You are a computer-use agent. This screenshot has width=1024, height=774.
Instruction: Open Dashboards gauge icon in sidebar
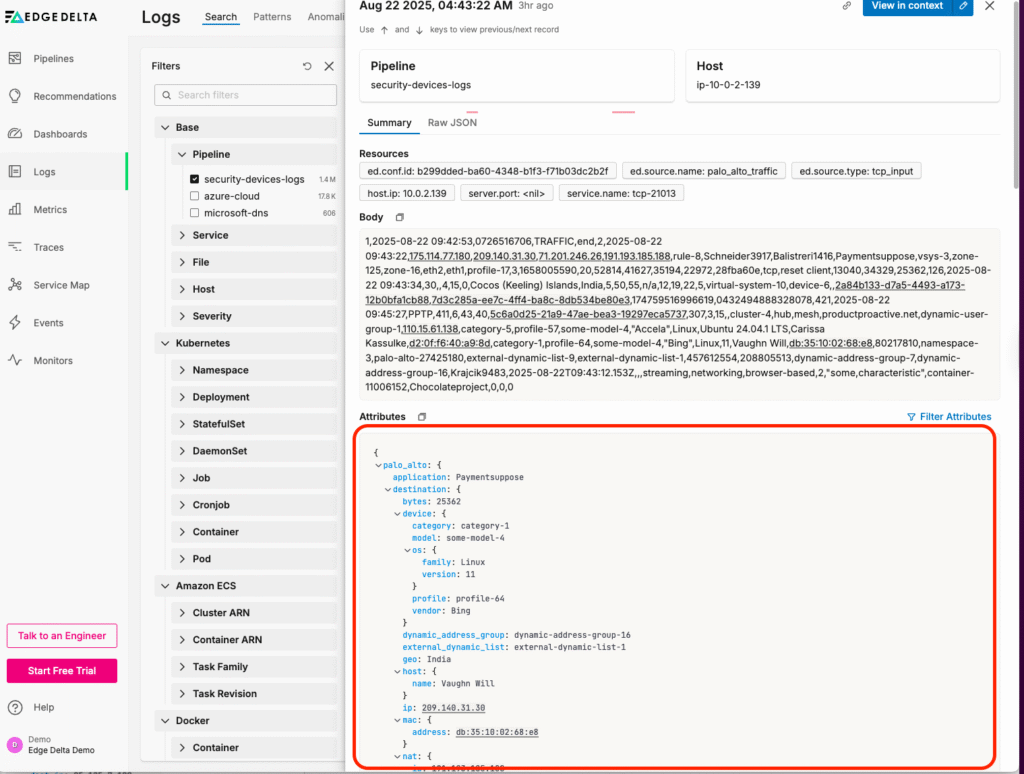click(15, 134)
